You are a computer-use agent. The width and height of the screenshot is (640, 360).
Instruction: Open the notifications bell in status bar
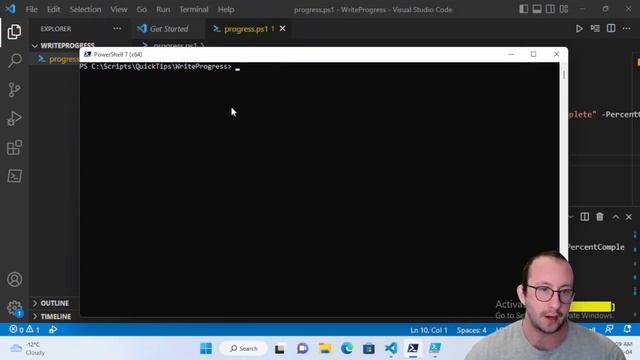[627, 329]
